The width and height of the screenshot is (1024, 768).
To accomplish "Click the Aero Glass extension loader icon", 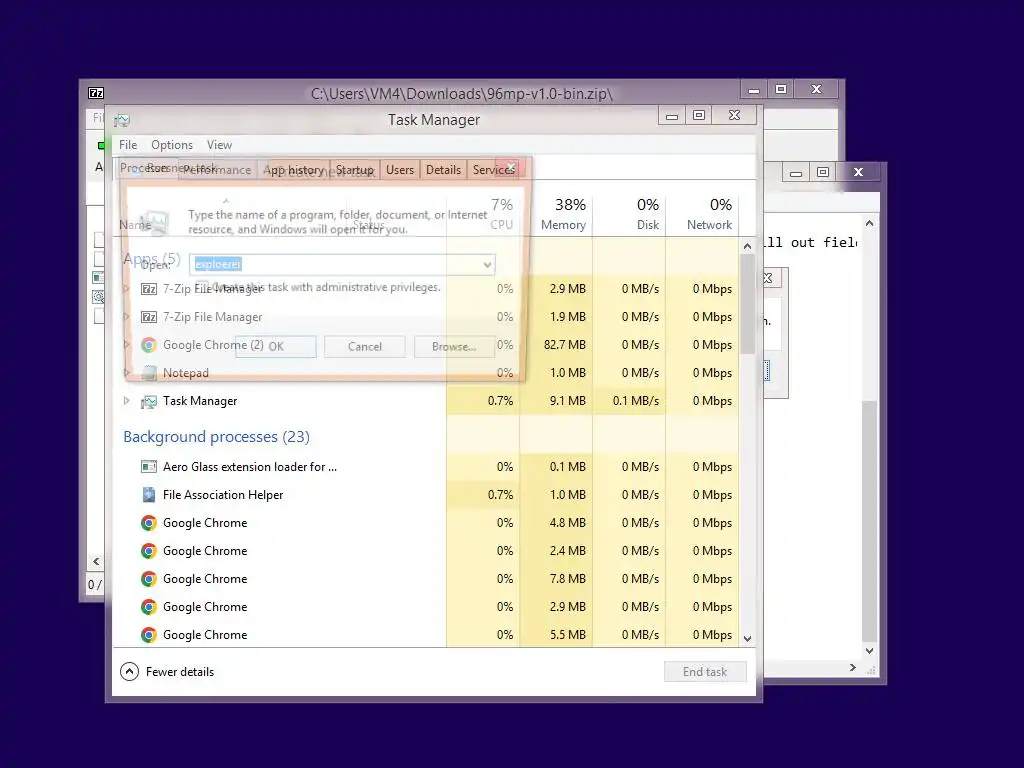I will click(x=149, y=467).
